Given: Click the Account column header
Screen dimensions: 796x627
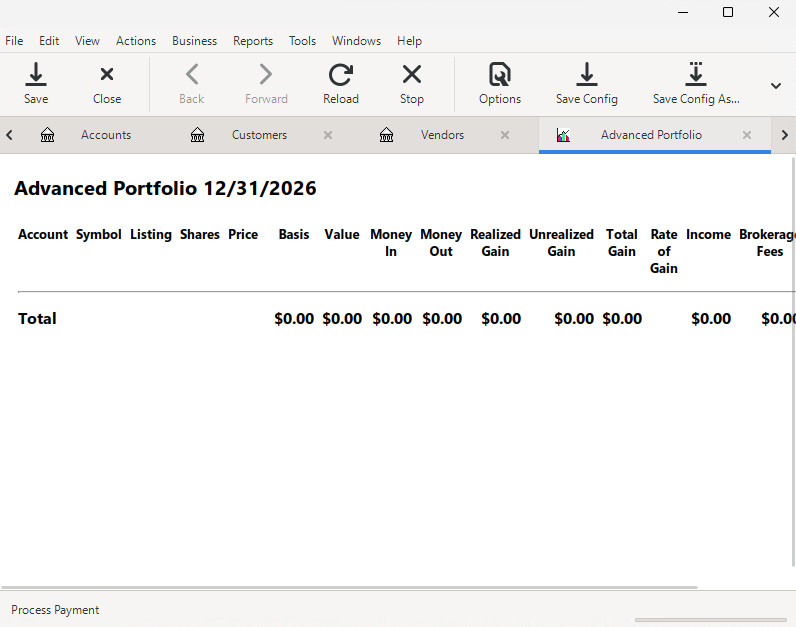Looking at the screenshot, I should [43, 235].
